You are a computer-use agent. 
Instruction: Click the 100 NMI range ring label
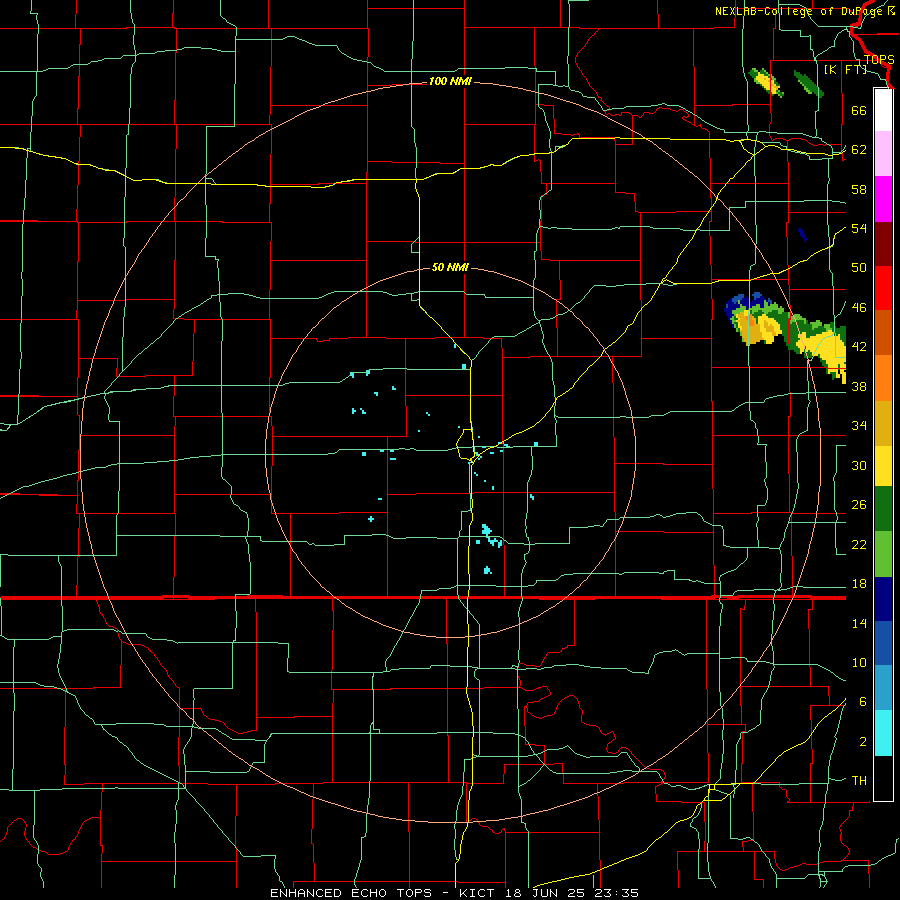450,82
